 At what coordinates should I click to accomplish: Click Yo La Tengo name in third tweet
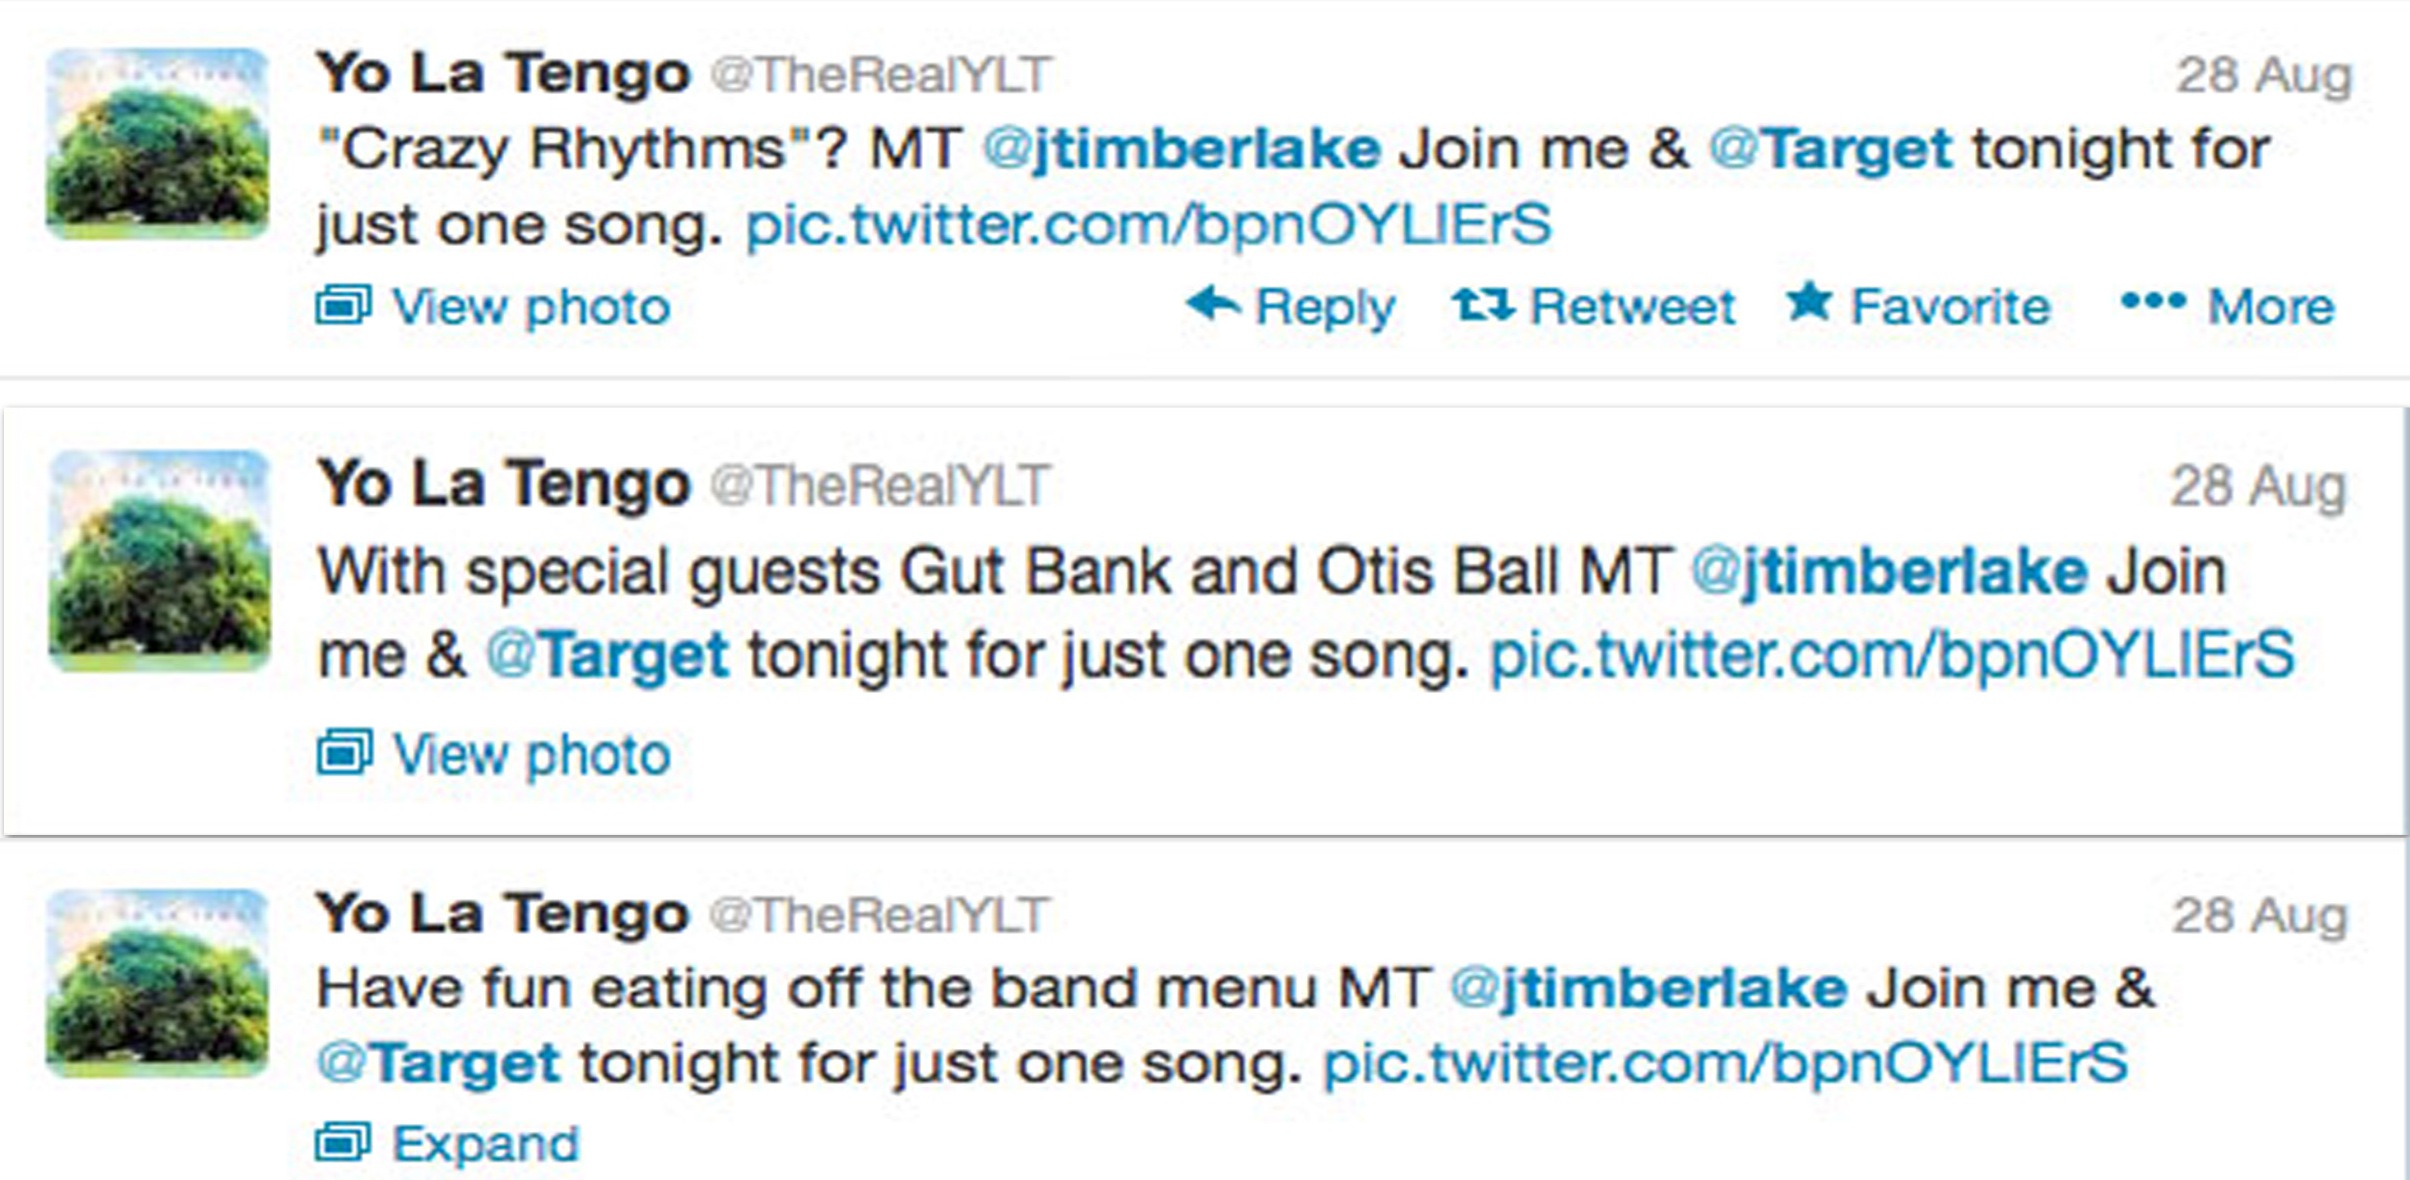(x=502, y=914)
